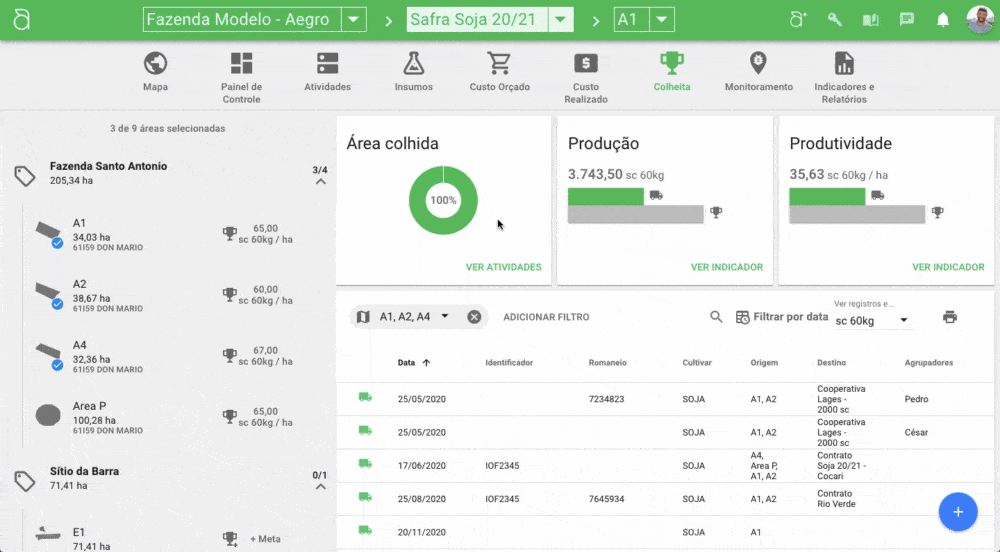
Task: Open the Mapa globe icon
Action: tap(155, 64)
